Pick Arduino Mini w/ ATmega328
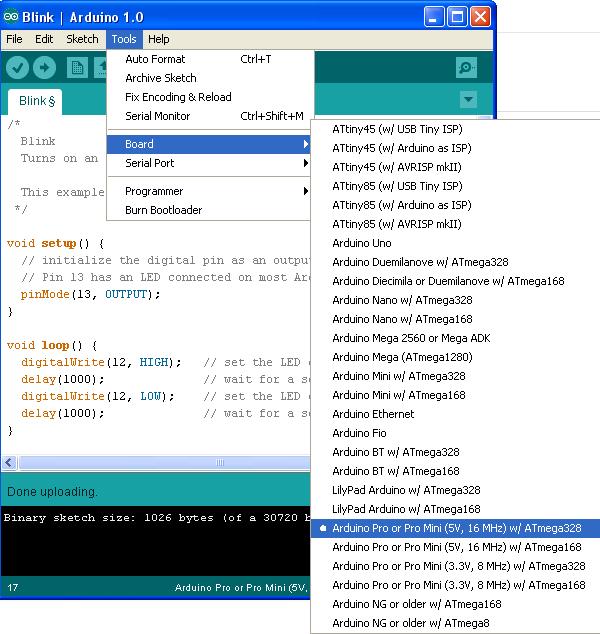 (x=456, y=376)
